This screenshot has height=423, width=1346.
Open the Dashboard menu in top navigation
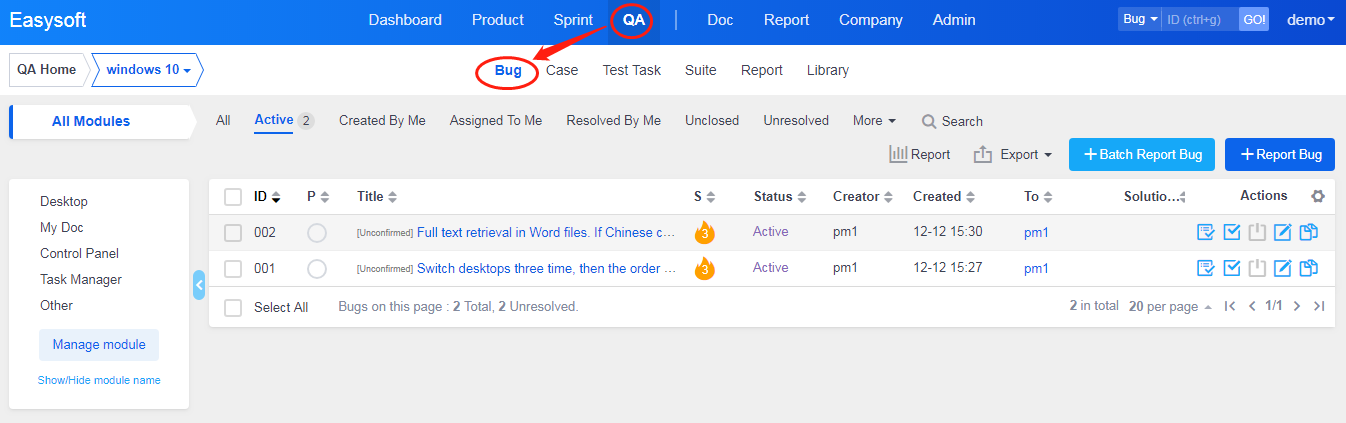pos(405,20)
